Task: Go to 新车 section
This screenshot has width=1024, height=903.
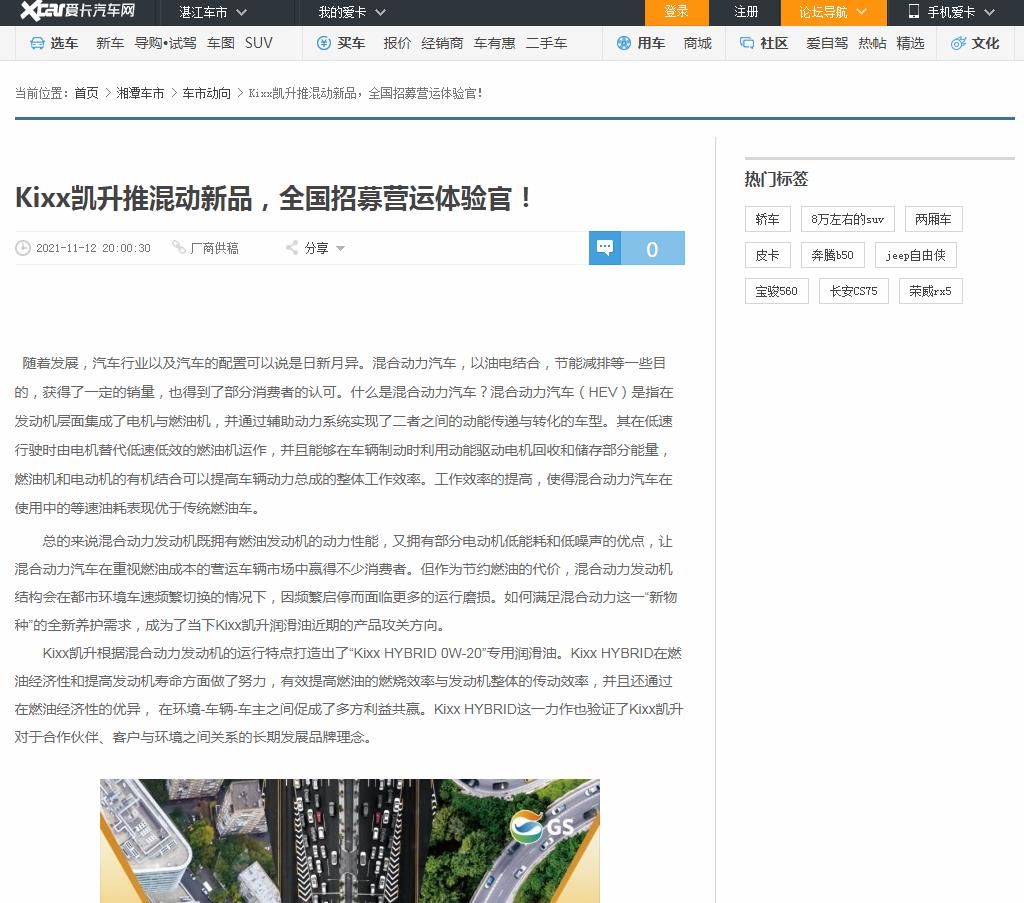Action: 110,43
